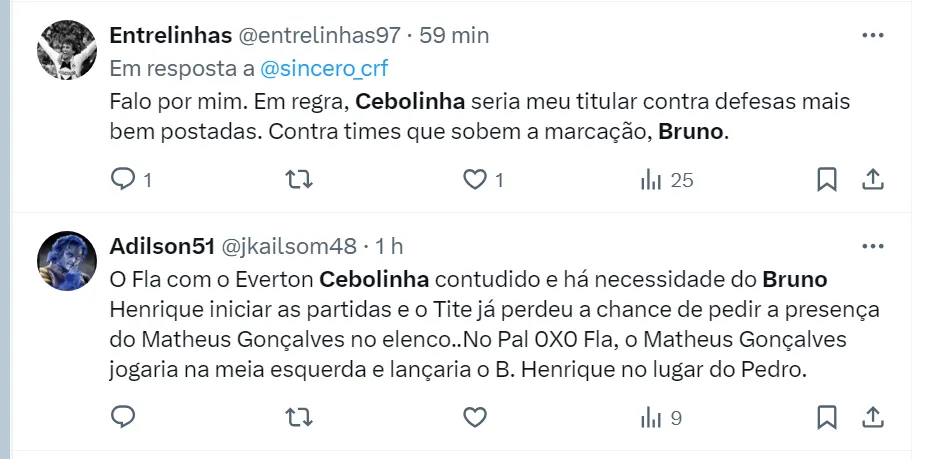Click the Adilson51 profile avatar
The image size is (940, 459).
pos(67,260)
